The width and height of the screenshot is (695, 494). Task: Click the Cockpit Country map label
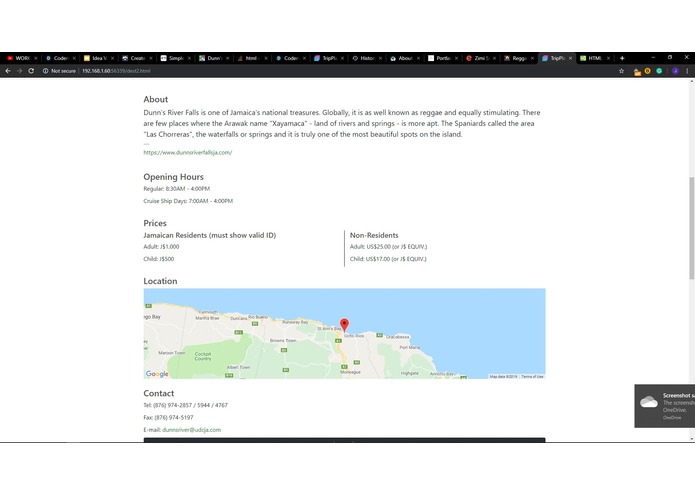[x=203, y=356]
